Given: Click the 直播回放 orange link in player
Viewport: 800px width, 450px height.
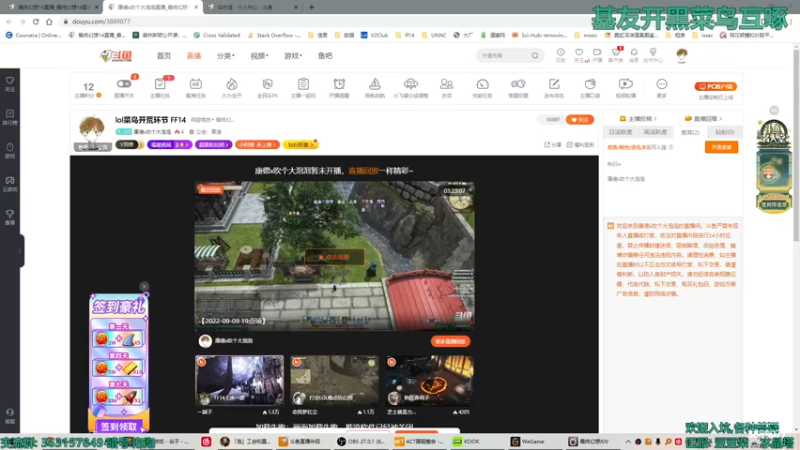Looking at the screenshot, I should click(x=363, y=170).
